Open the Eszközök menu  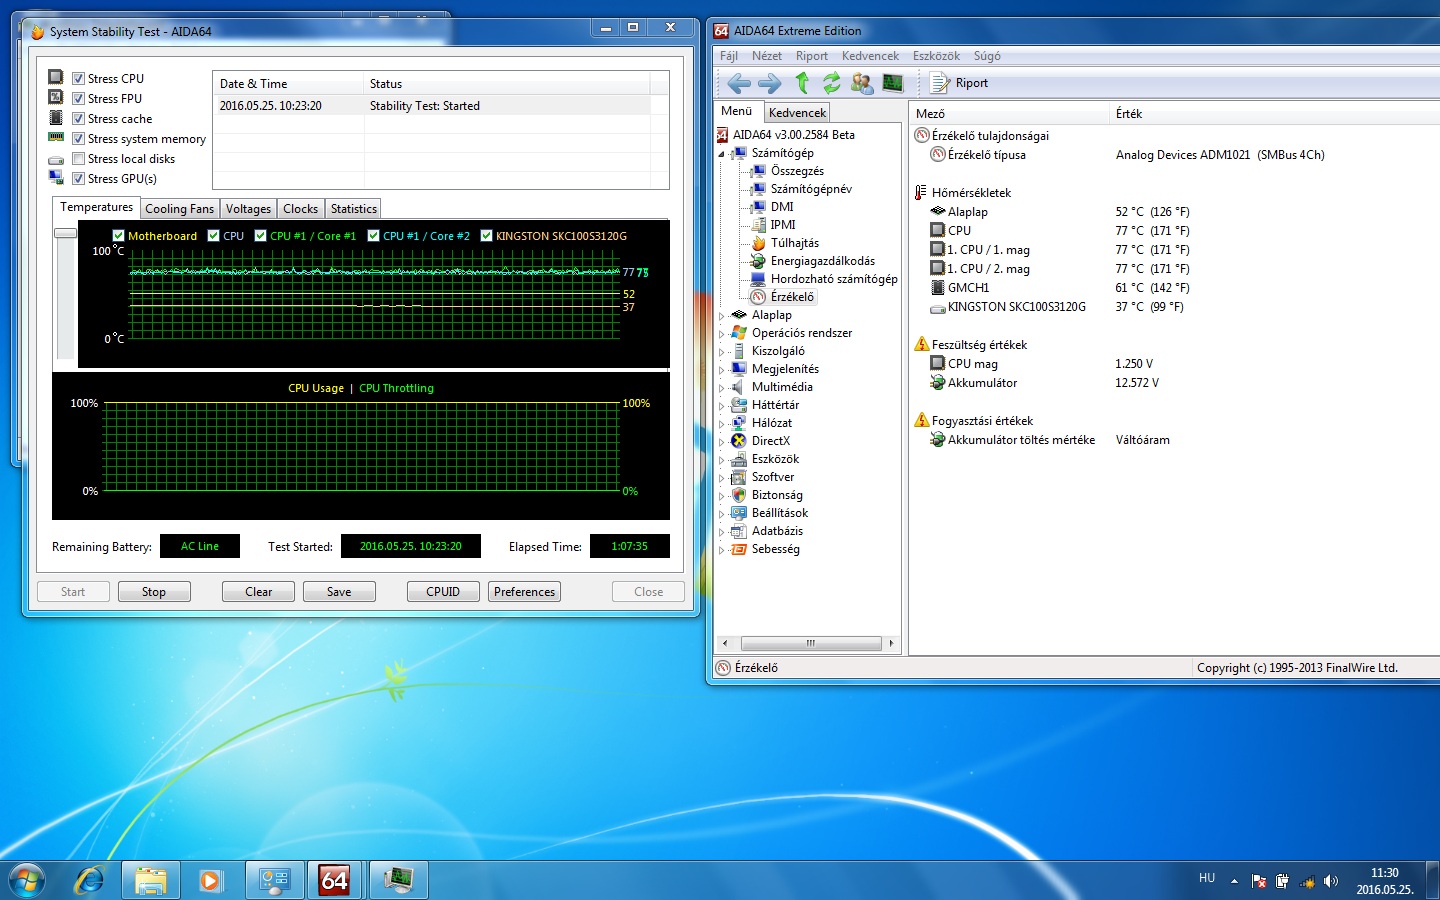(936, 56)
